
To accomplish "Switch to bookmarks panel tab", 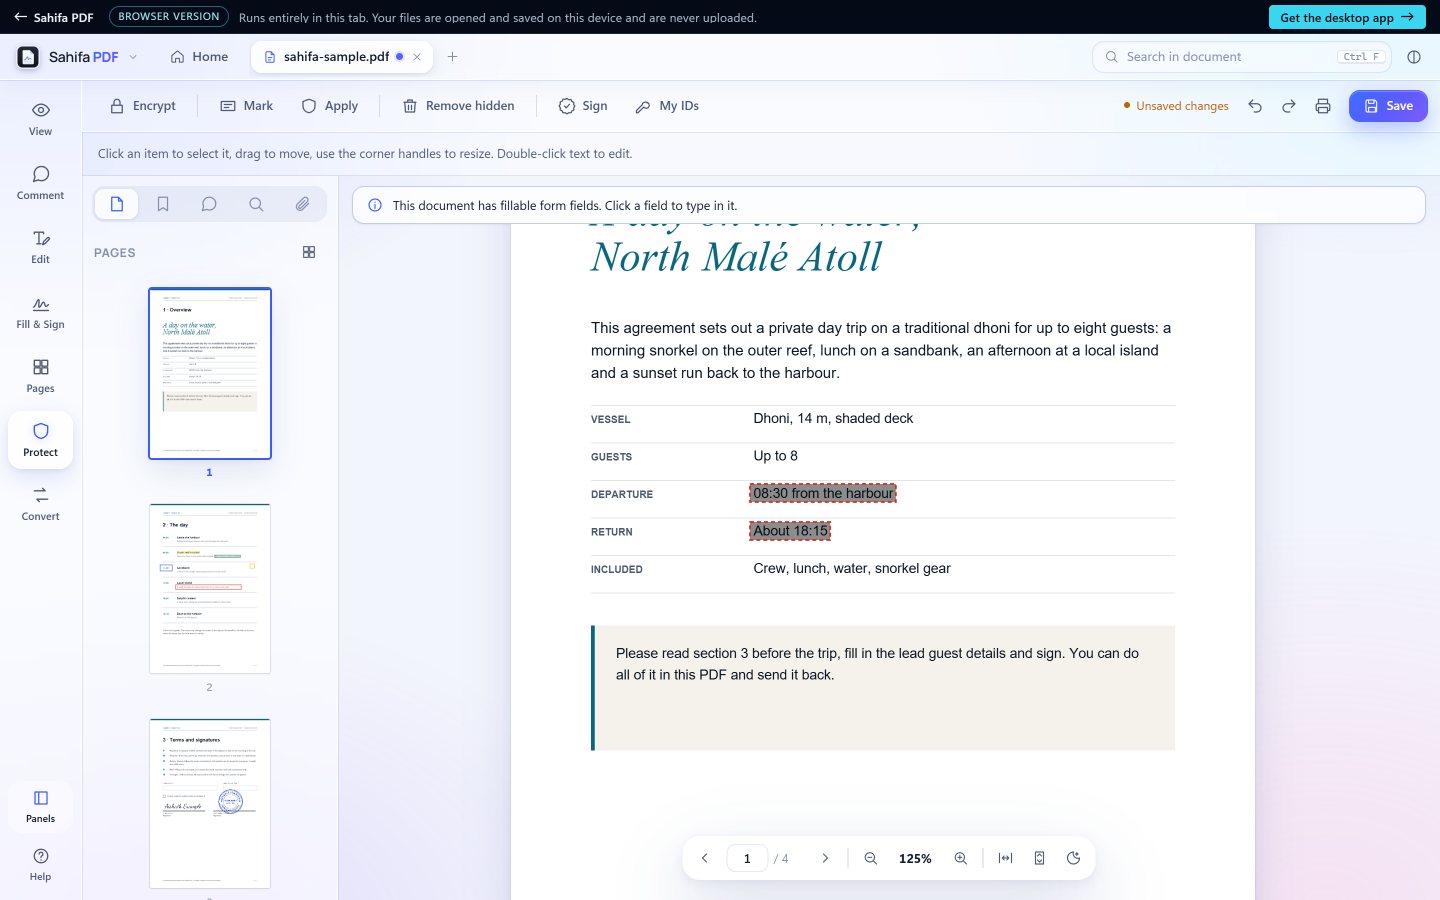I will click(163, 204).
